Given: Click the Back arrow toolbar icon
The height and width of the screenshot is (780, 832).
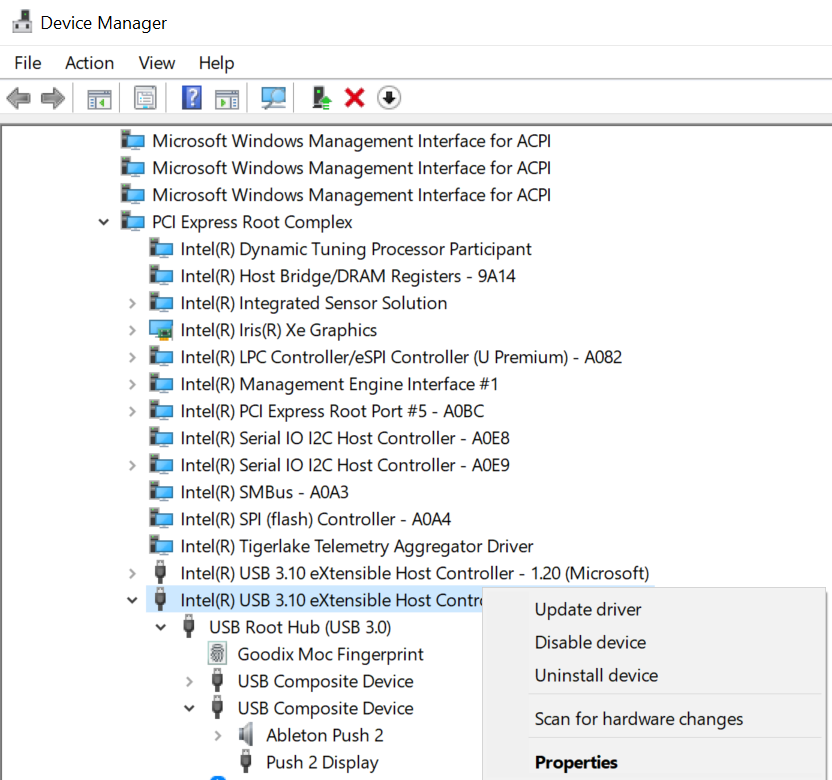Looking at the screenshot, I should pyautogui.click(x=18, y=98).
